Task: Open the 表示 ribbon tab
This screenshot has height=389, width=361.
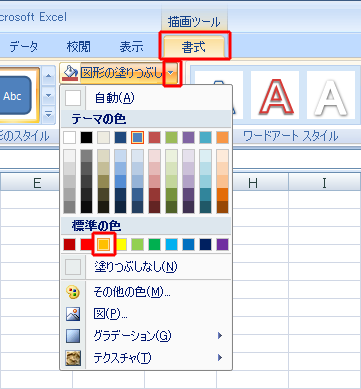Action: (x=131, y=47)
